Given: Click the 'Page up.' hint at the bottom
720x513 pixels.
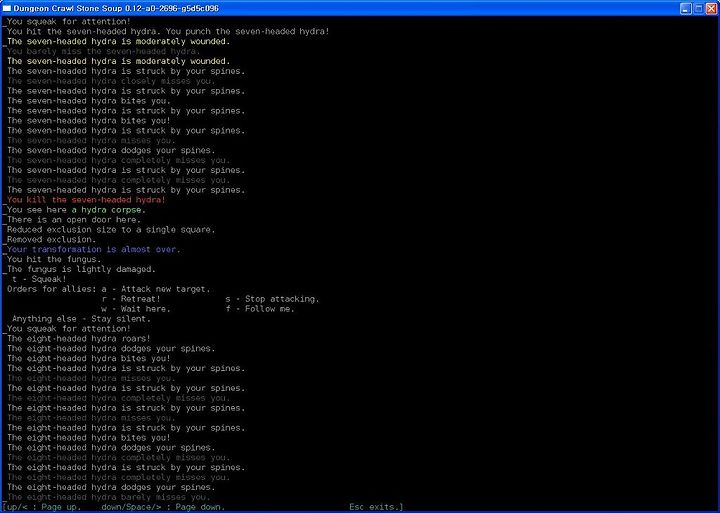Looking at the screenshot, I should [x=61, y=507].
